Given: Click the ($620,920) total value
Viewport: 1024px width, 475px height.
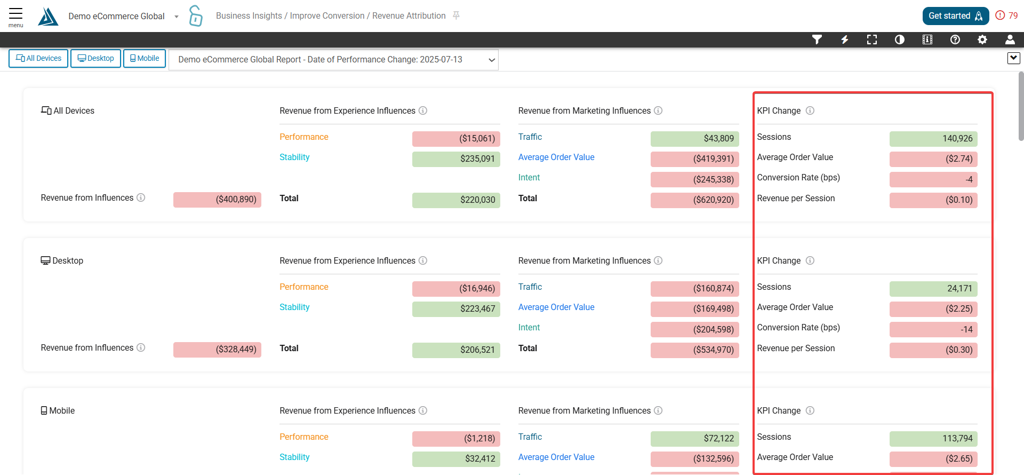Looking at the screenshot, I should [x=695, y=200].
